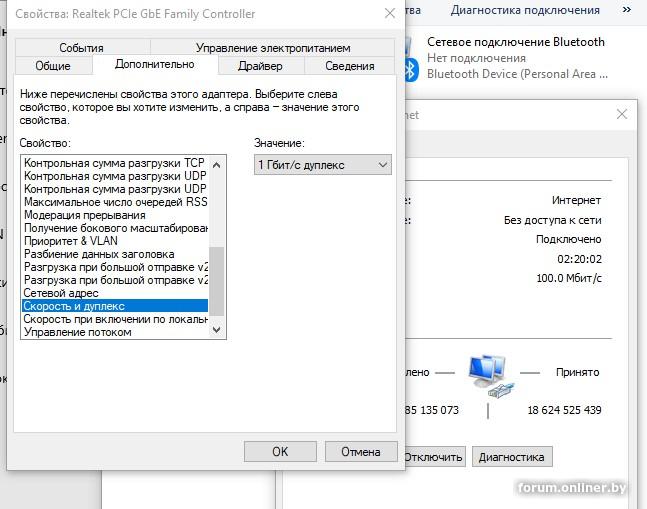This screenshot has width=647, height=509.
Task: Click the property list scroll down arrow
Action: click(x=217, y=330)
